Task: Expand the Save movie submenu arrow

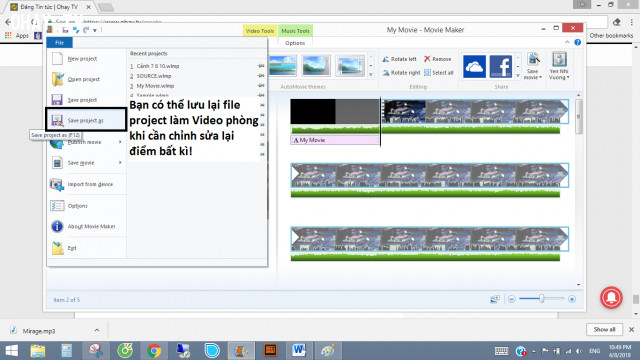Action: 120,162
